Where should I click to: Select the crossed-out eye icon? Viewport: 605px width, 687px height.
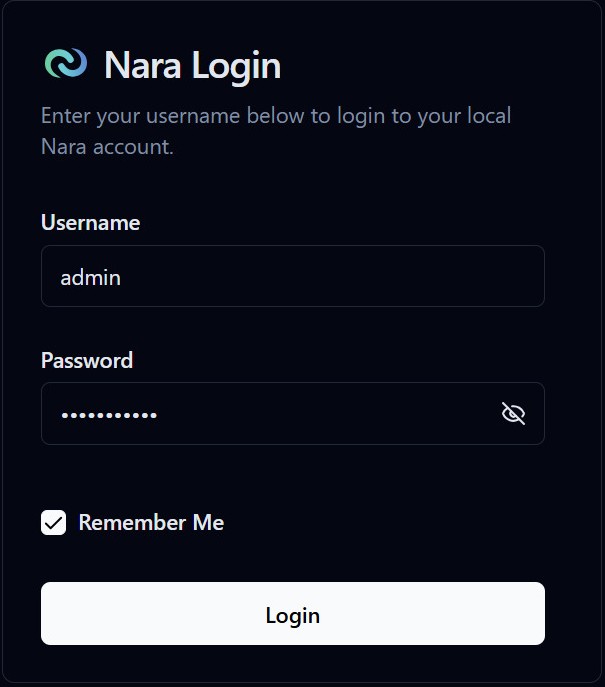(513, 414)
